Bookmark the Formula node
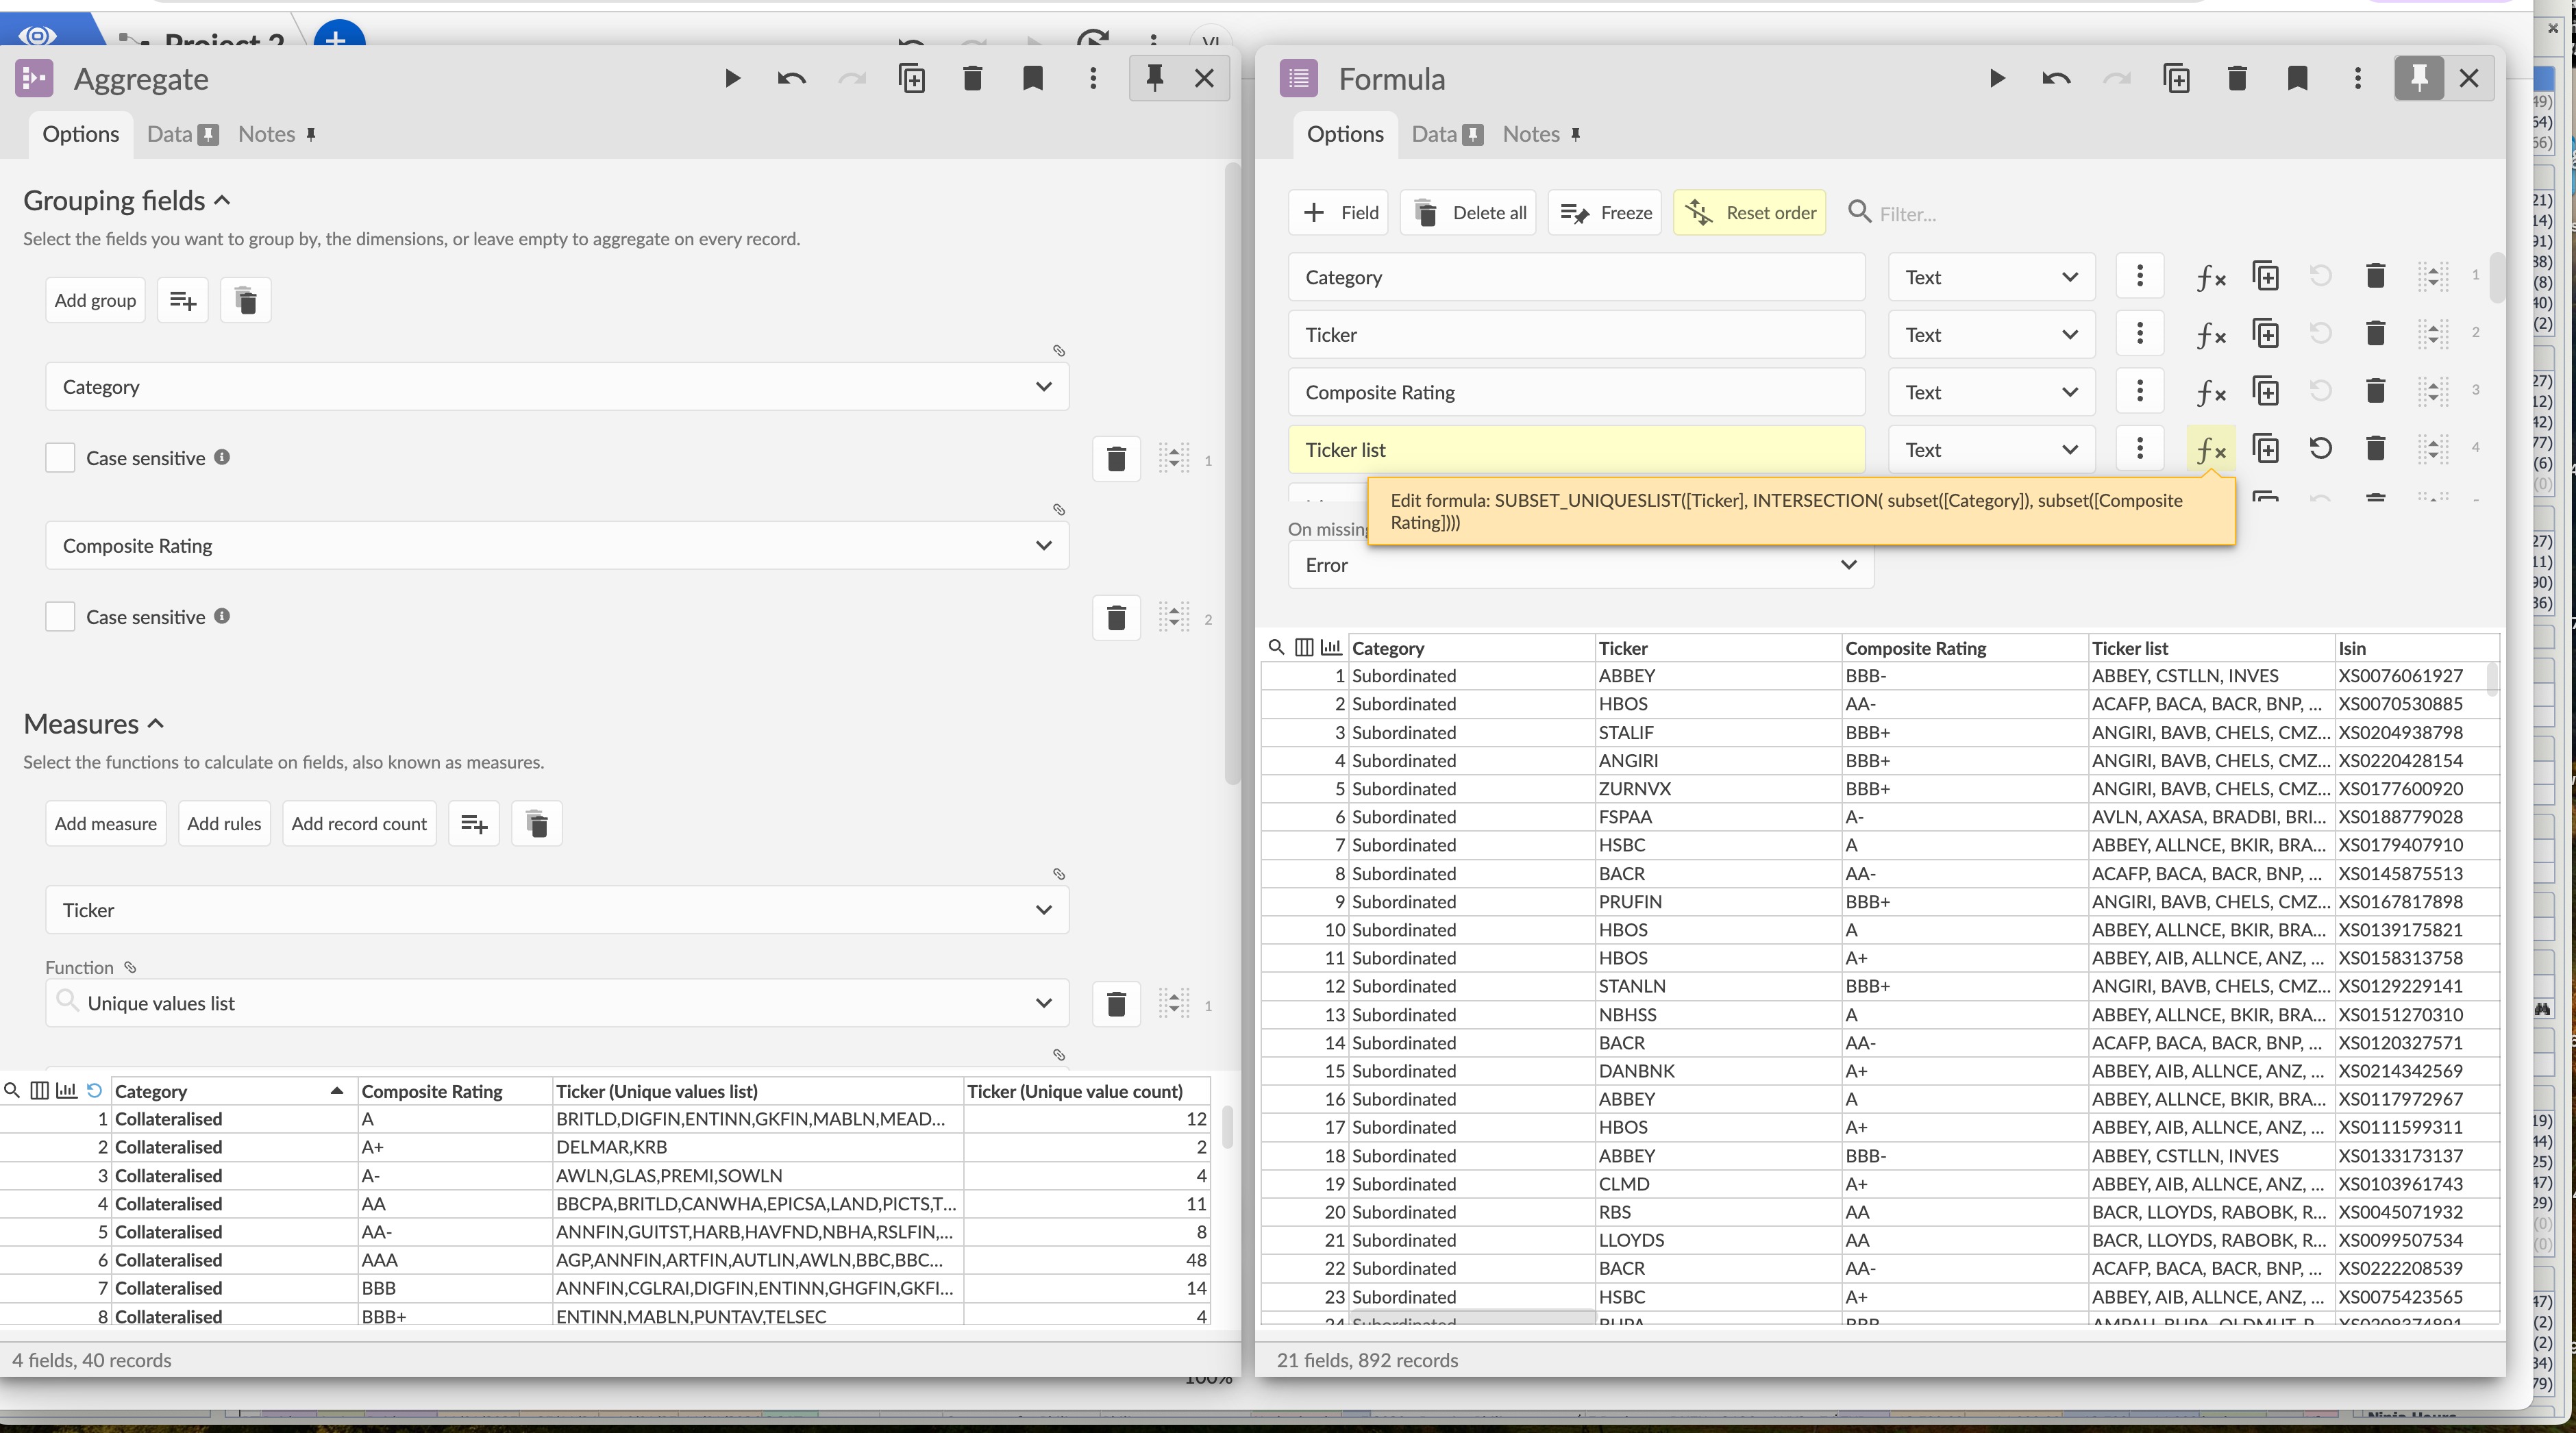The image size is (2576, 1433). point(2298,78)
